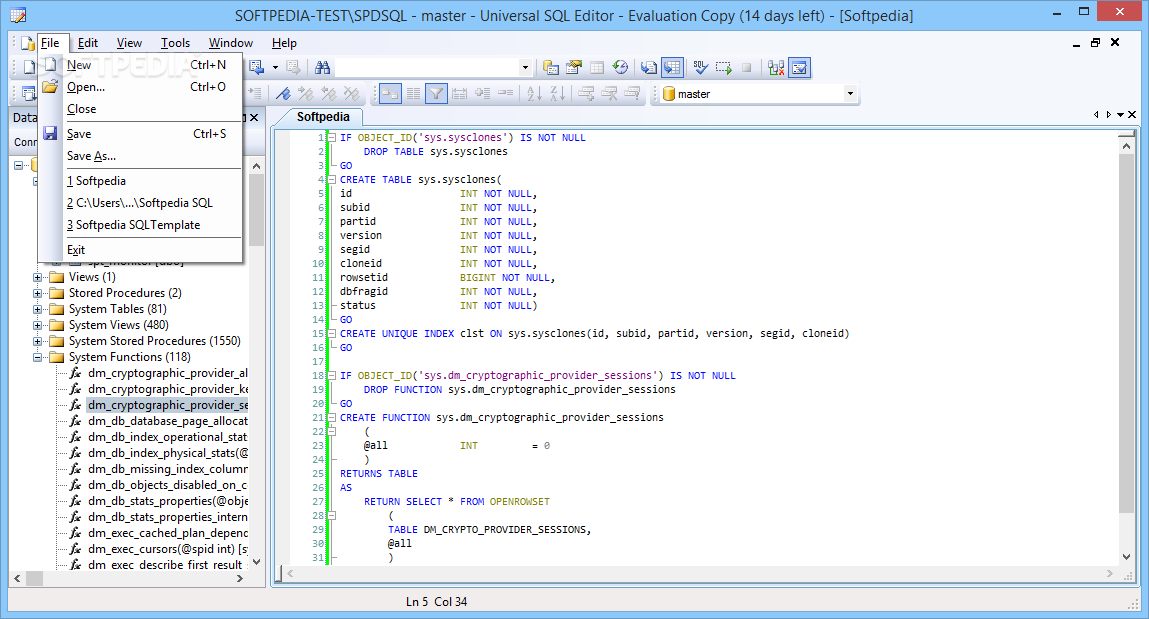Click the insert record icon with plus

(x=586, y=94)
